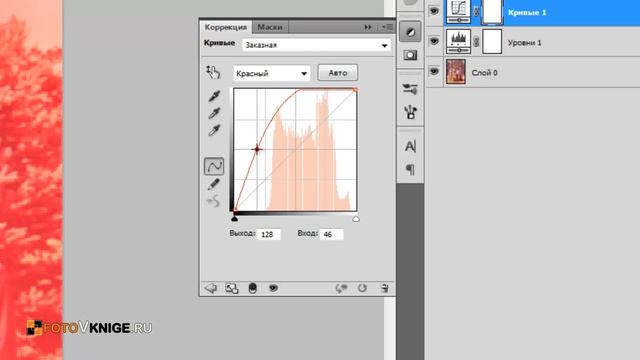Select the Уровни 1 levels thumbnail
The image size is (640, 360).
(458, 42)
